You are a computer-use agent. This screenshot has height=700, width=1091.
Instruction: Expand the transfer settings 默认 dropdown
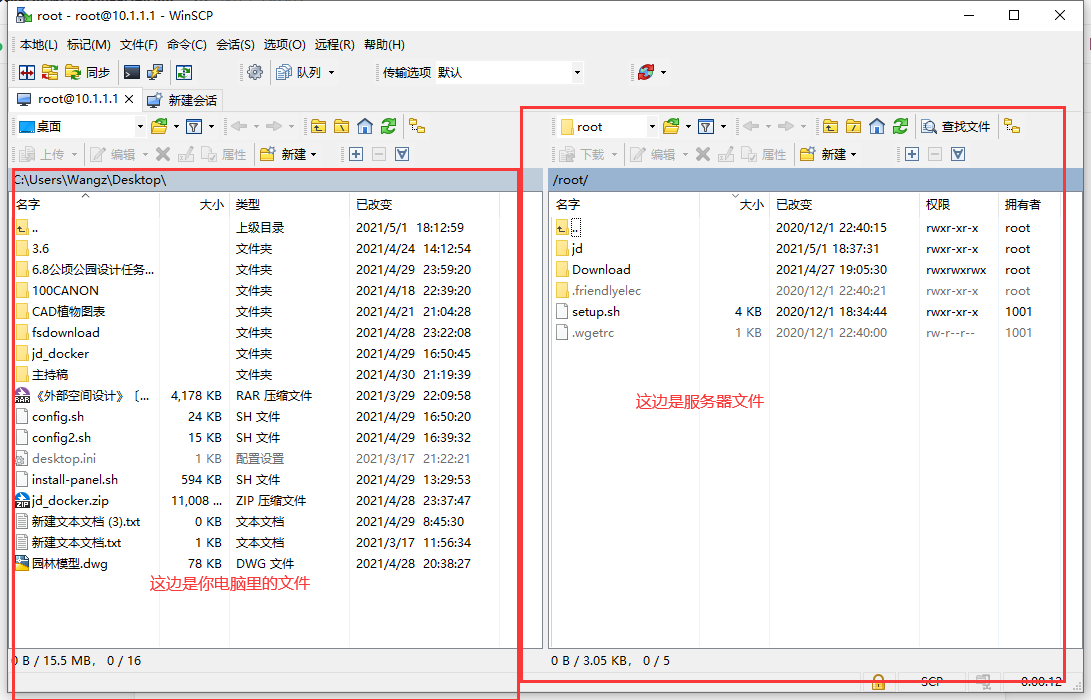tap(577, 72)
